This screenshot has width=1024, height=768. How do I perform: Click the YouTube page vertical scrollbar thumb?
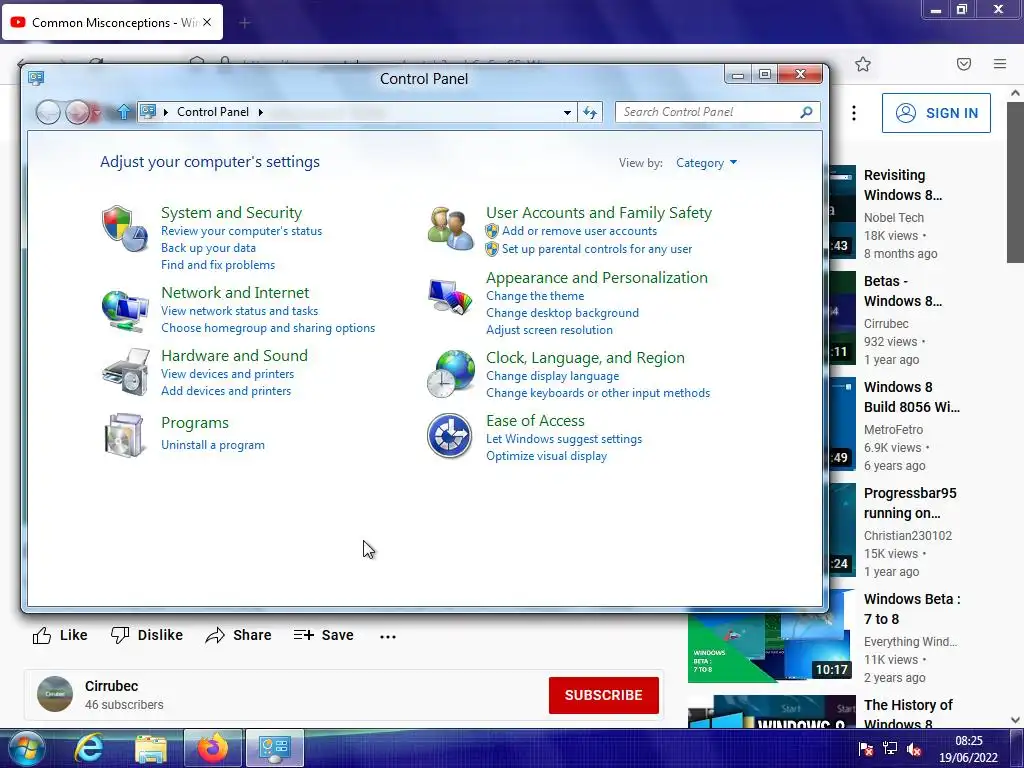coord(1015,182)
